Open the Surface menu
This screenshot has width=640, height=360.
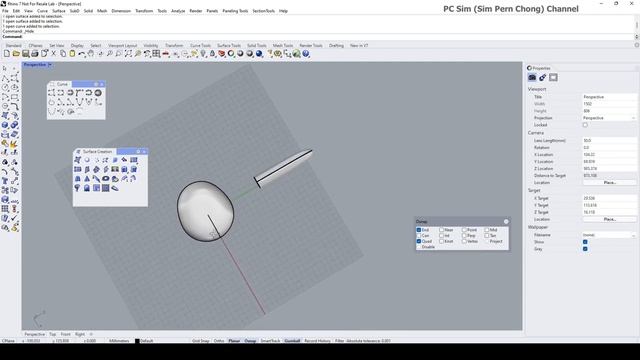(58, 11)
